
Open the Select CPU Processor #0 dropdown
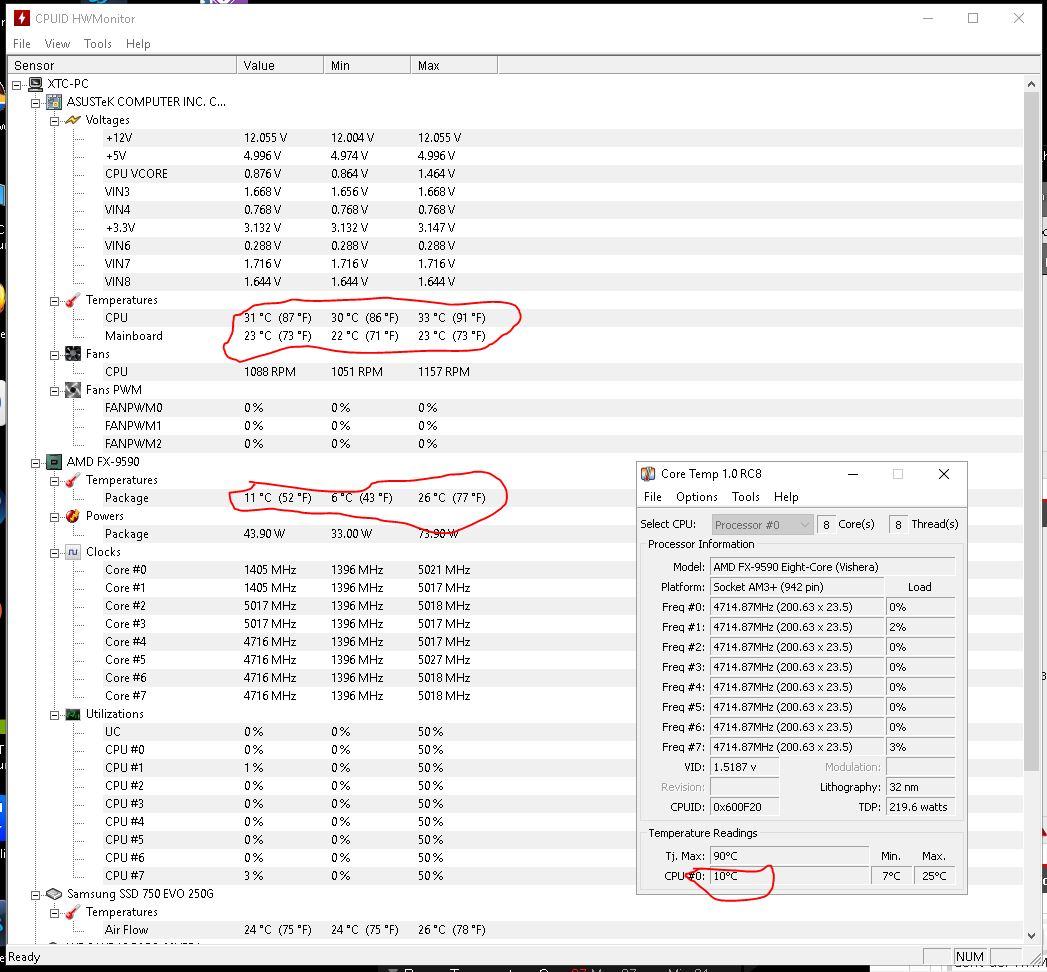coord(762,525)
